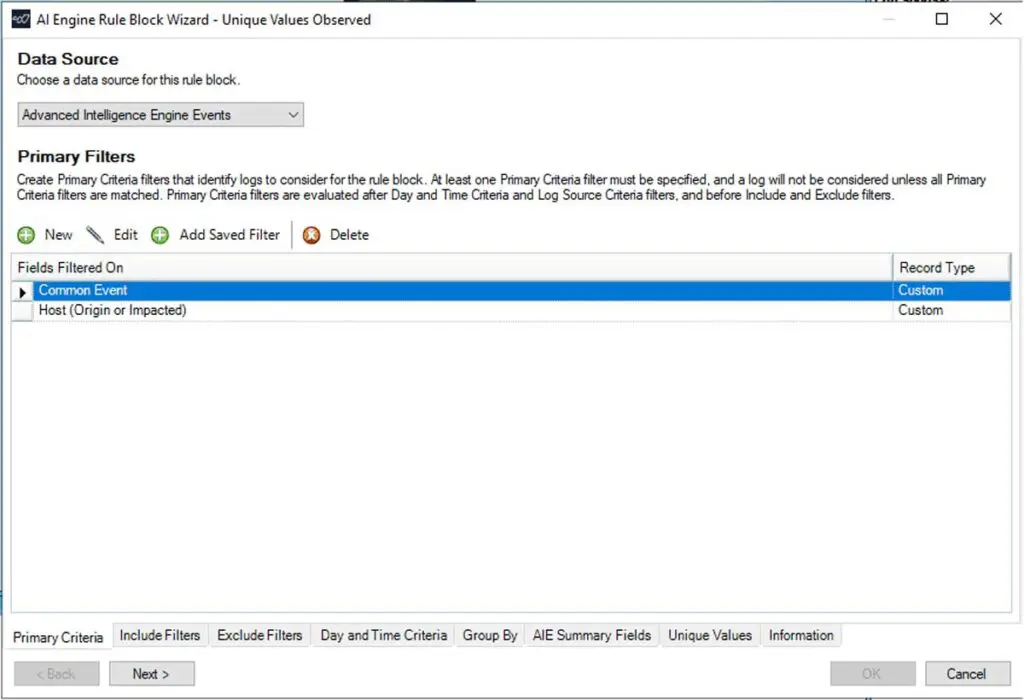Create a new Primary Criteria filter
Image resolution: width=1024 pixels, height=700 pixels.
click(46, 234)
